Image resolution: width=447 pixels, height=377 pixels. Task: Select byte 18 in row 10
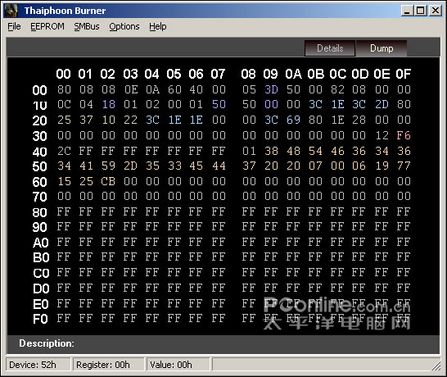[x=108, y=104]
